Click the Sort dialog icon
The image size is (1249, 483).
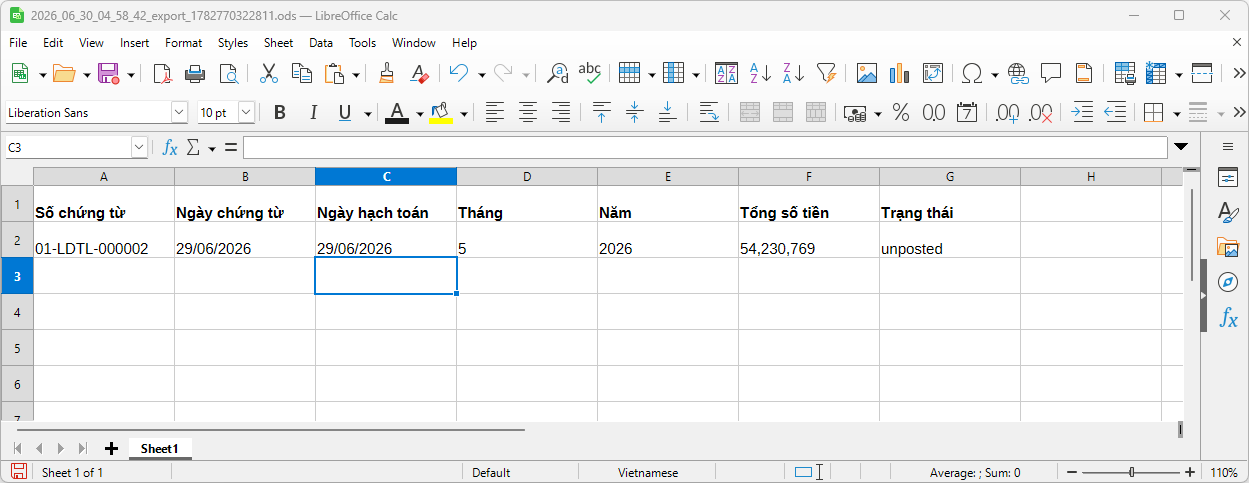[x=727, y=73]
